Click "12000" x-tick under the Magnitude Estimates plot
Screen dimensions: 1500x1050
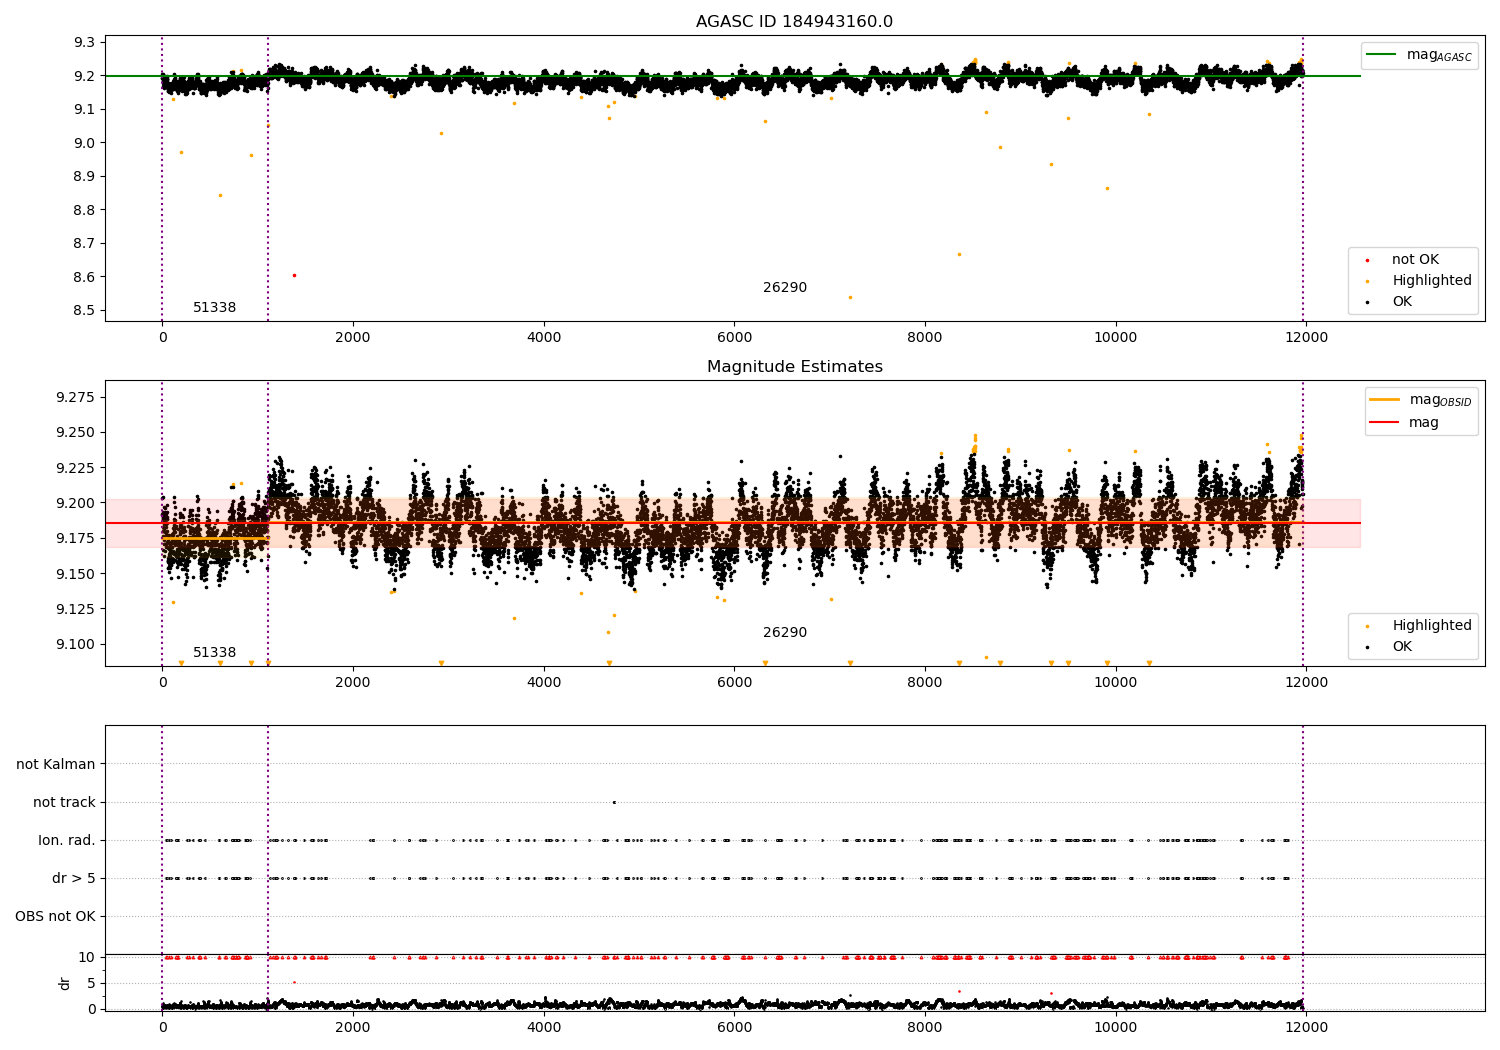[x=1306, y=683]
